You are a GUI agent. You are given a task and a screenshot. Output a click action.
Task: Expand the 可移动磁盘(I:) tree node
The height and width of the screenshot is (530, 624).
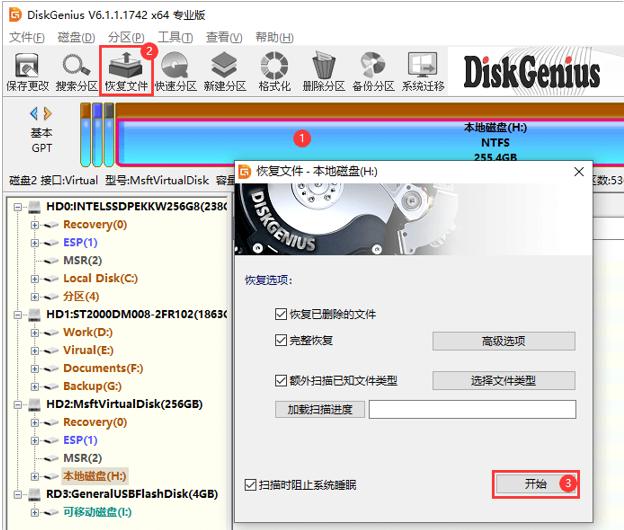pyautogui.click(x=35, y=512)
